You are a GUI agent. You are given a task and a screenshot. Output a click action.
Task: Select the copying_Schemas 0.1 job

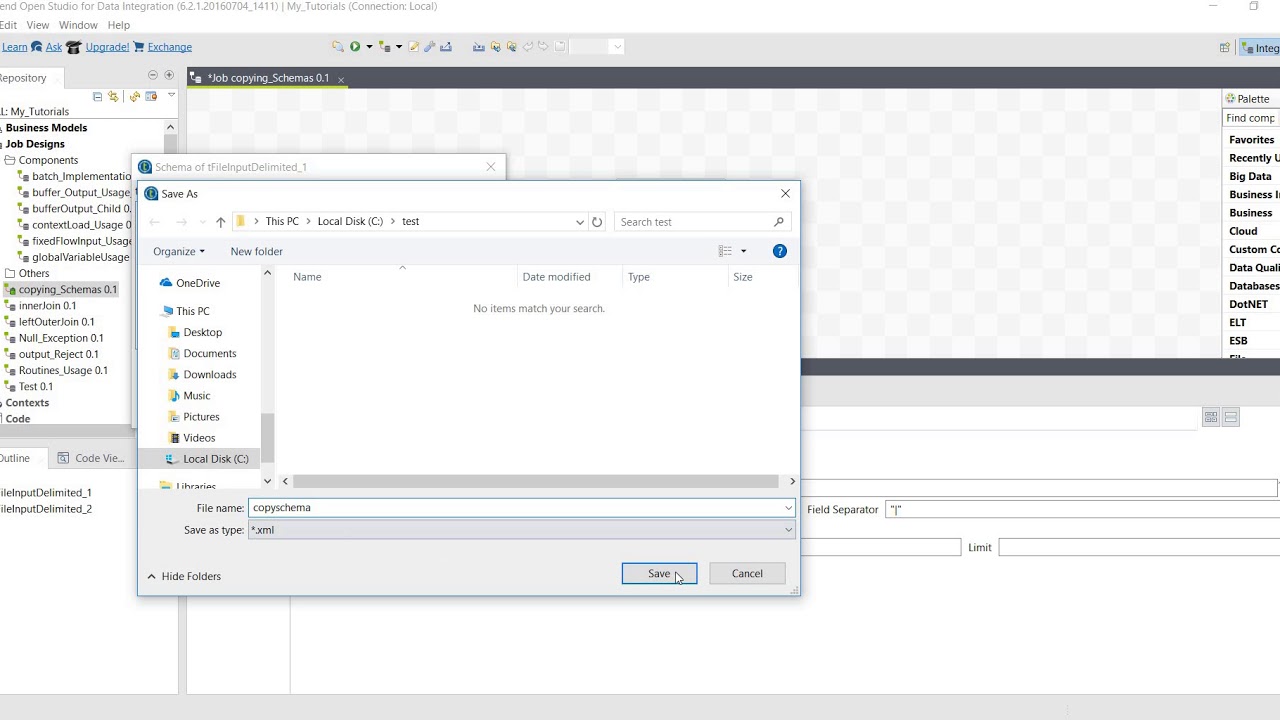[x=61, y=289]
